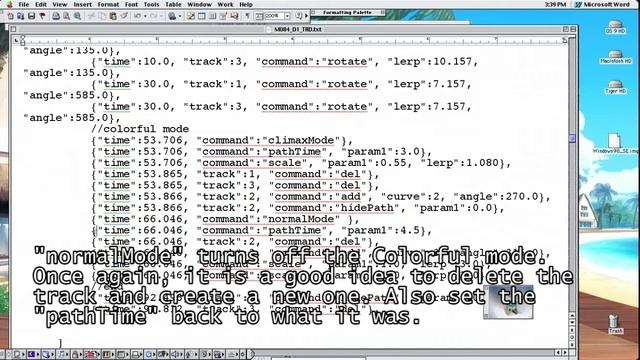Click the first-line indent marker on ruler
The image size is (640, 360).
point(22,38)
